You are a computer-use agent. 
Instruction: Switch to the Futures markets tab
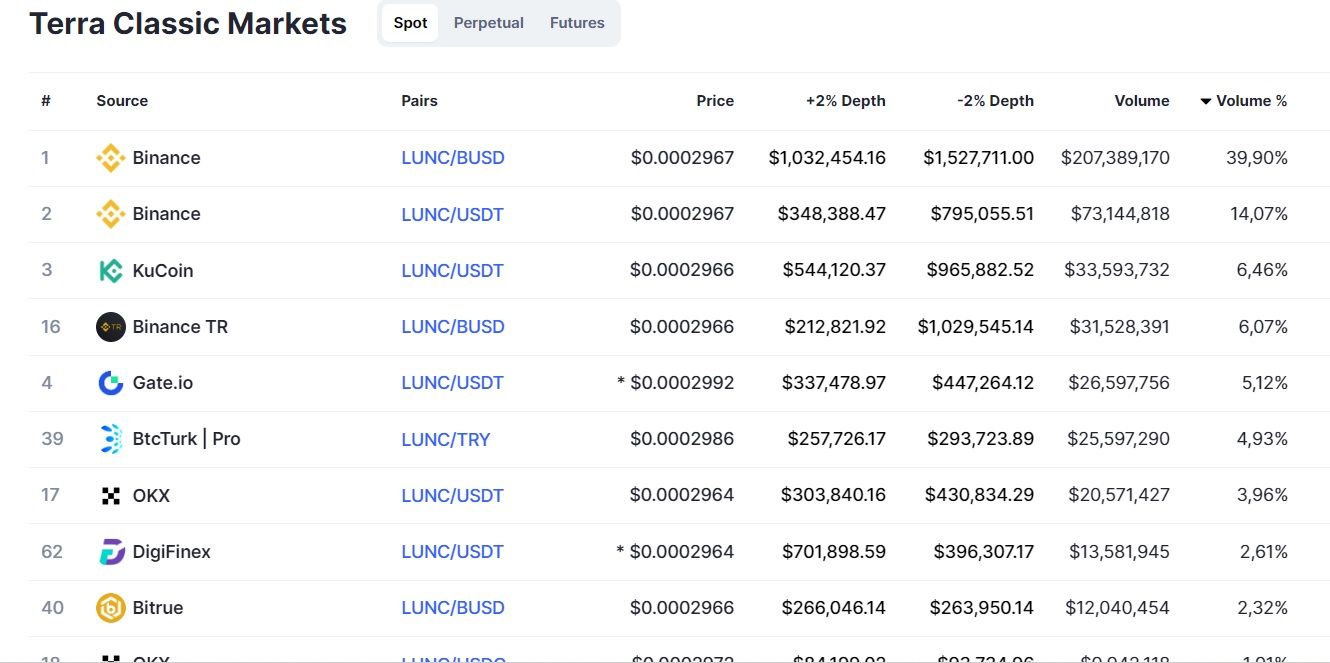pos(577,23)
